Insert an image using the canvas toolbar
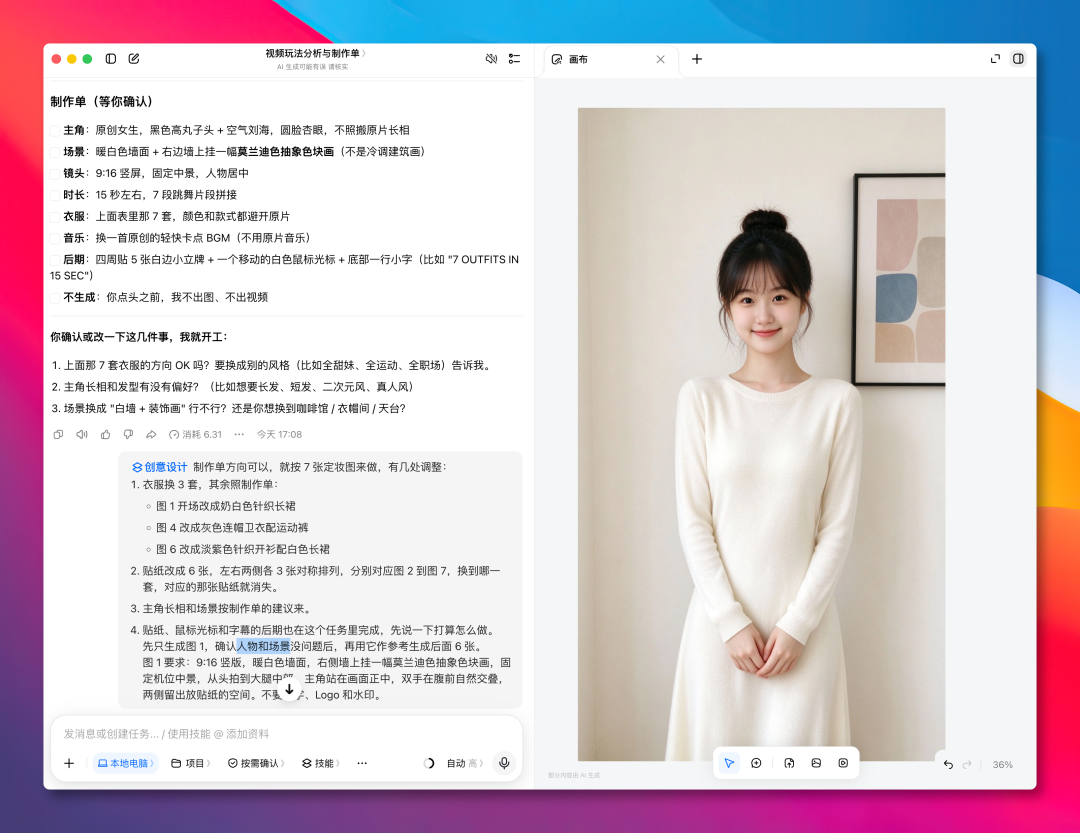 [x=816, y=763]
